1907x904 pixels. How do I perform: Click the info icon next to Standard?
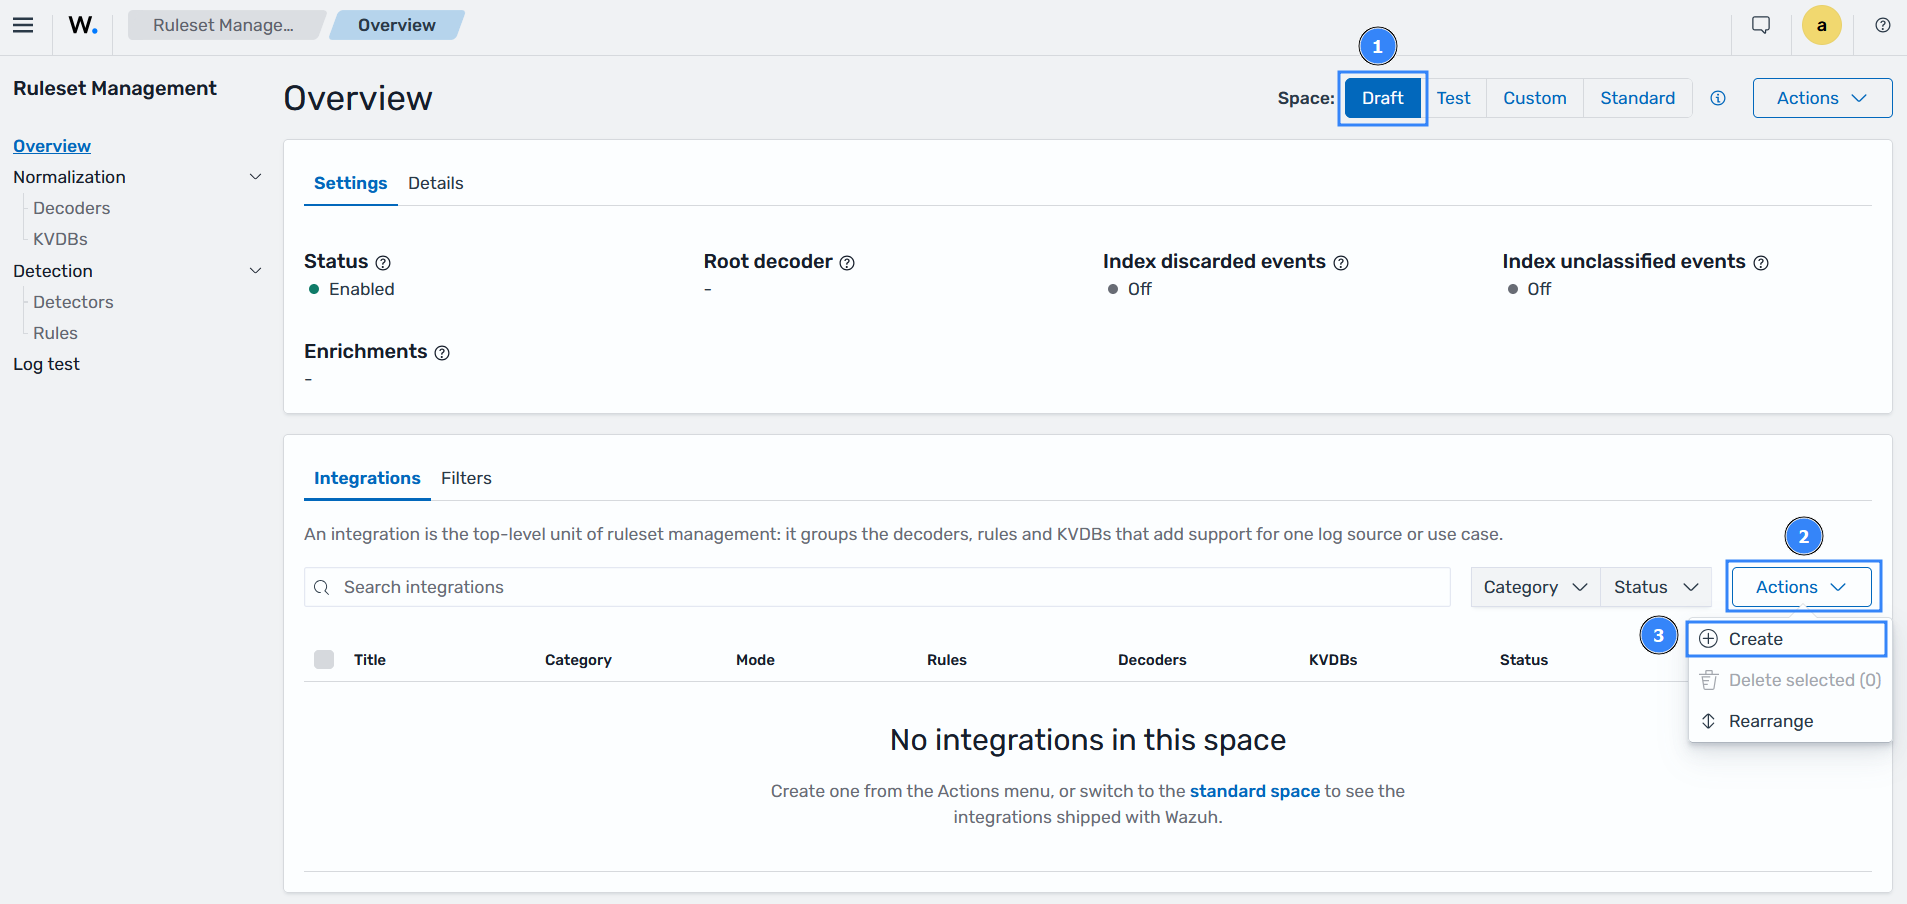pyautogui.click(x=1718, y=98)
